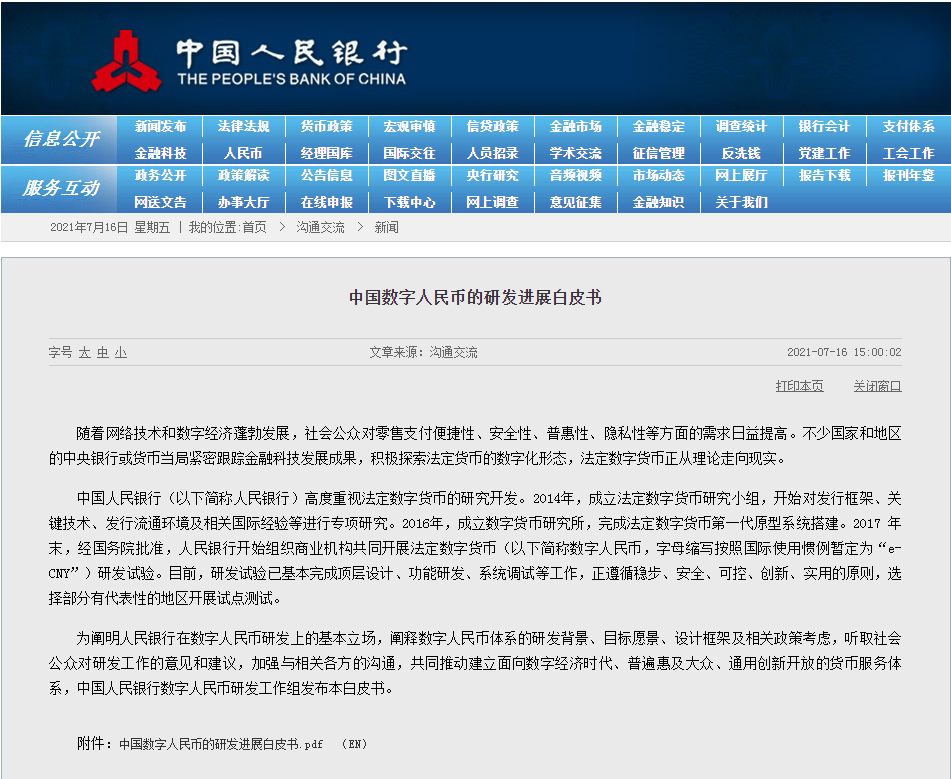
Task: Go to 学术交流 section
Action: [x=576, y=153]
